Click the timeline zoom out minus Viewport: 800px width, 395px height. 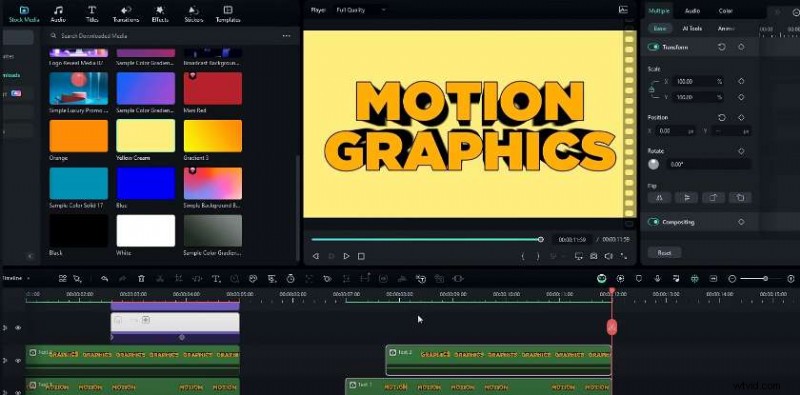pos(732,279)
